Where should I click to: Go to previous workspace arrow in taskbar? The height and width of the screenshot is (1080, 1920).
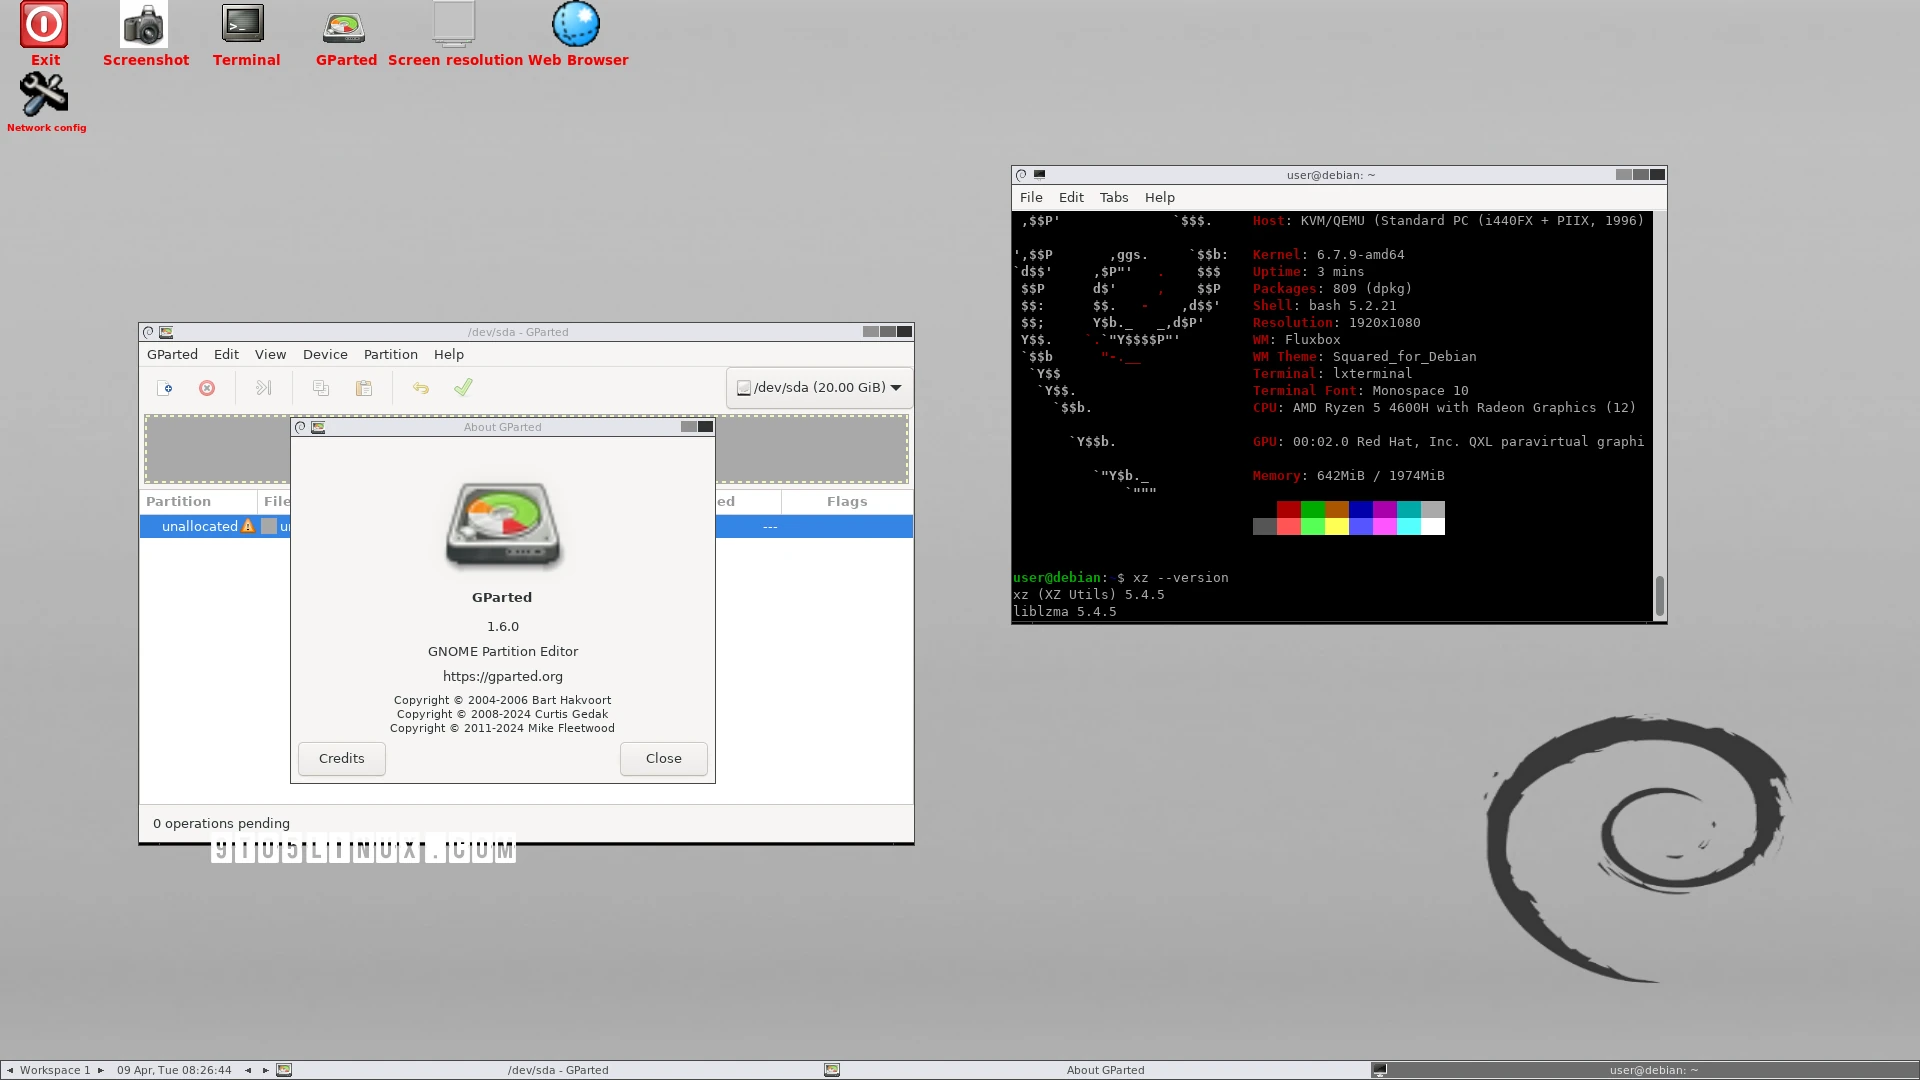(x=10, y=1070)
